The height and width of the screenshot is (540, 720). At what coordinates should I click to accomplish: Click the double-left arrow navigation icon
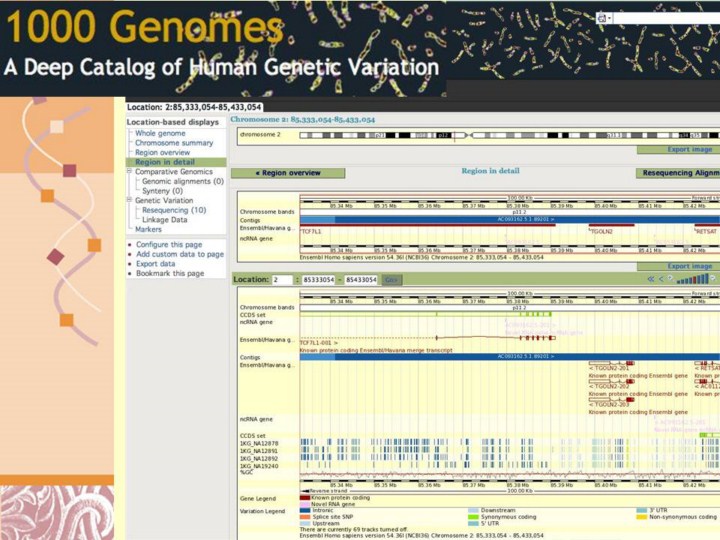[x=651, y=279]
